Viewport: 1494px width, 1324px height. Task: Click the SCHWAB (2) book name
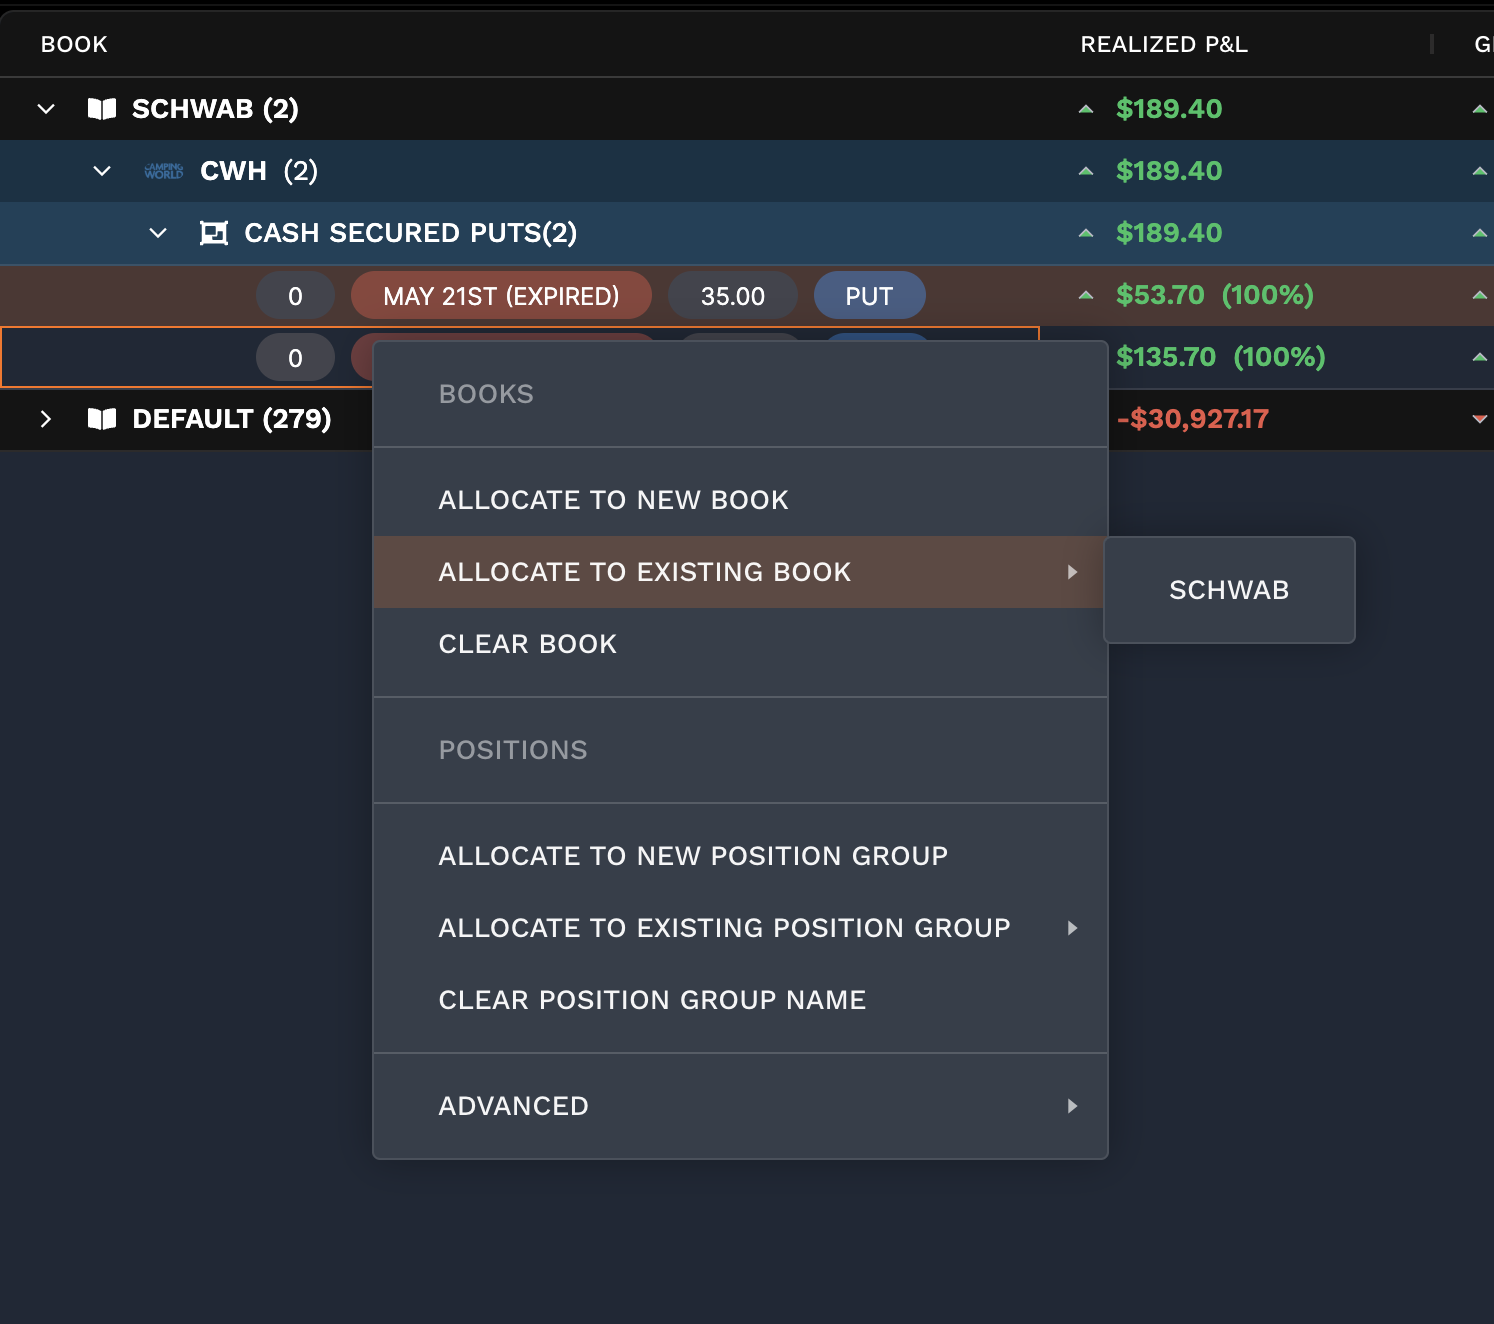(x=215, y=109)
